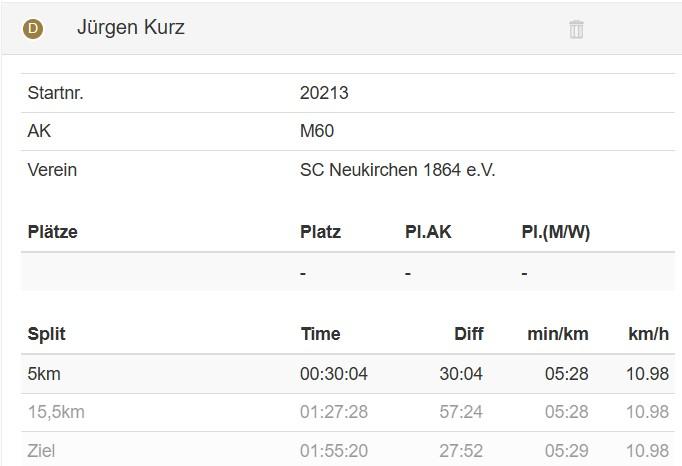The image size is (682, 466).
Task: Click the finish time 01:55:20
Action: pyautogui.click(x=334, y=451)
